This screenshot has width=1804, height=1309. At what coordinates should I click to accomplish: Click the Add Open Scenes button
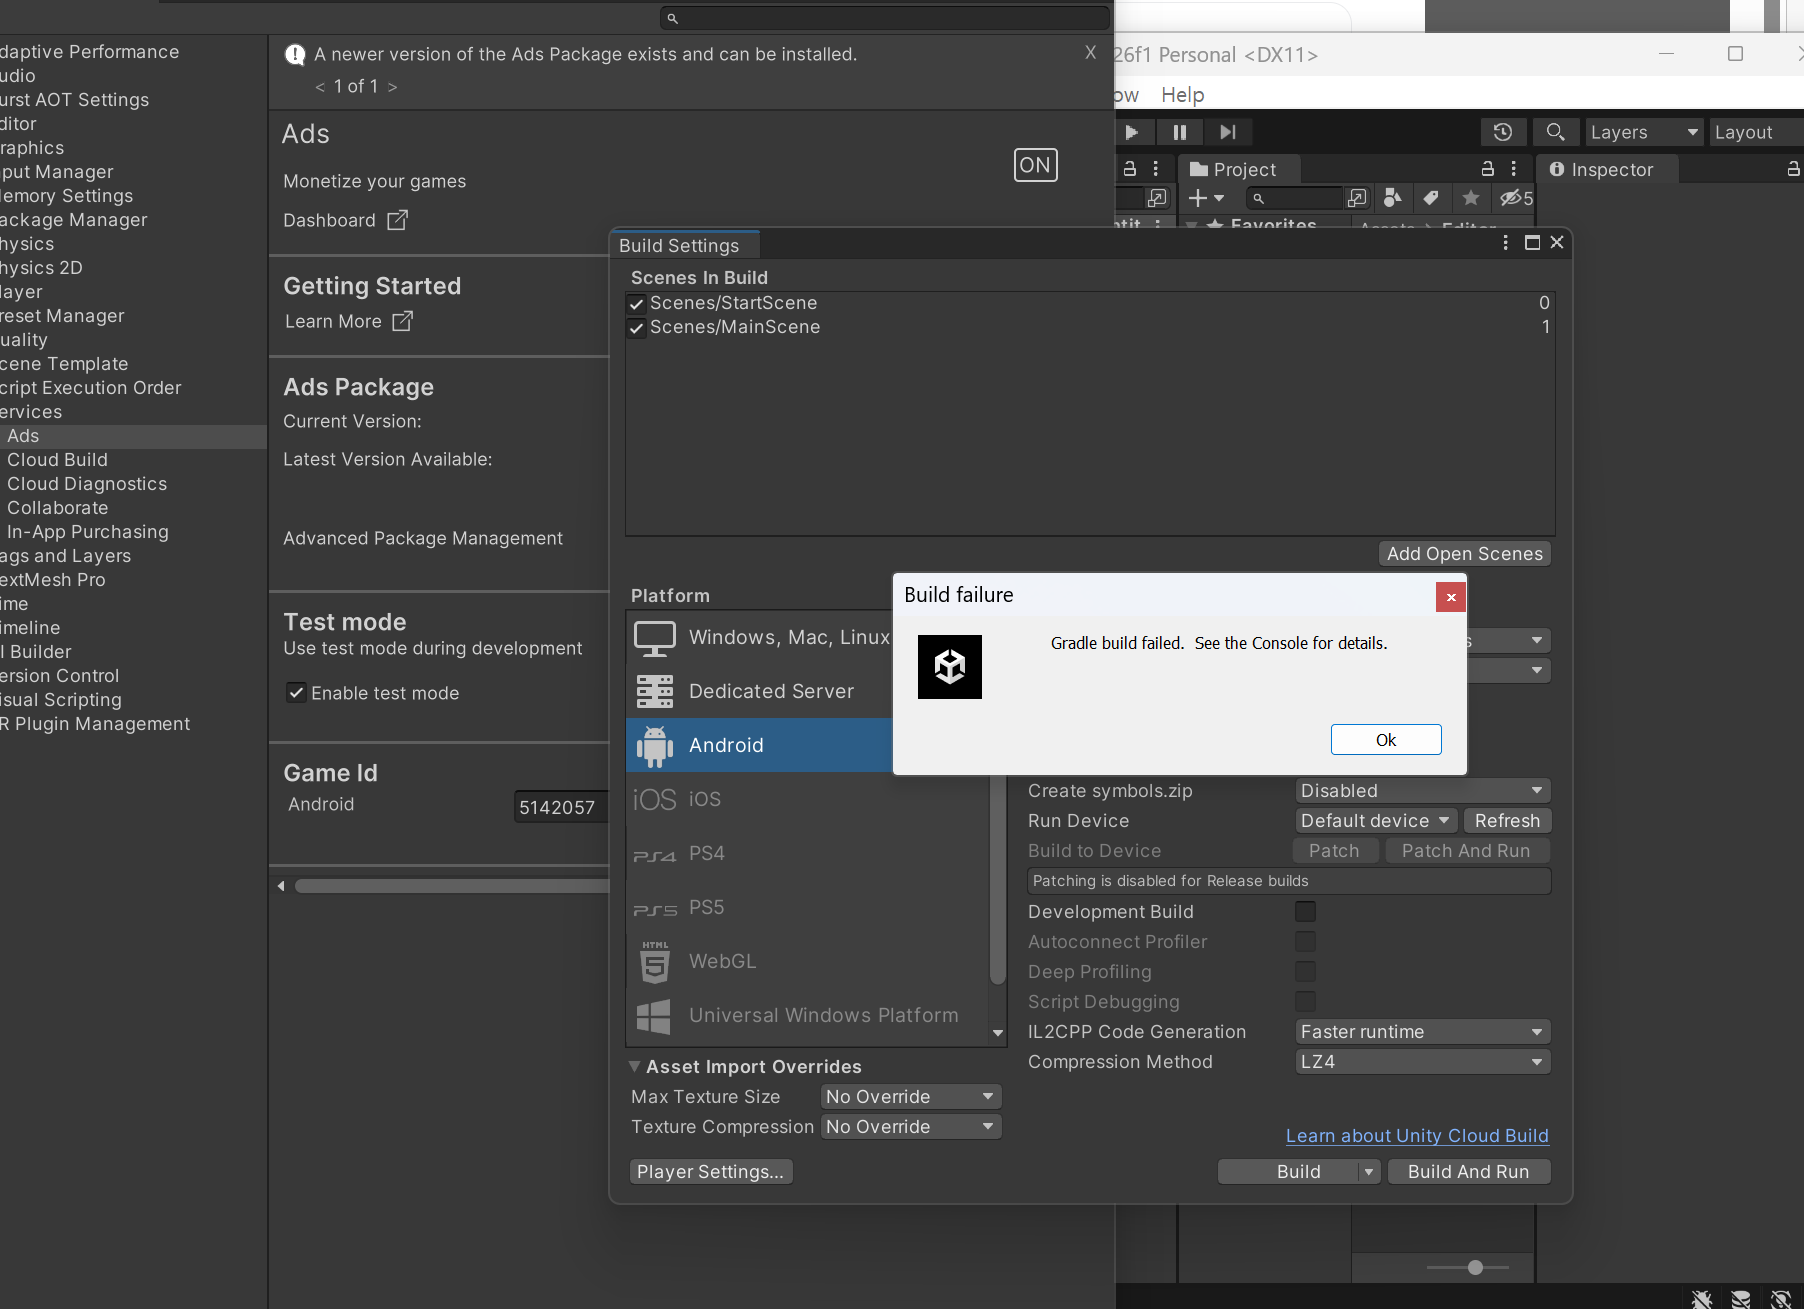pyautogui.click(x=1464, y=554)
